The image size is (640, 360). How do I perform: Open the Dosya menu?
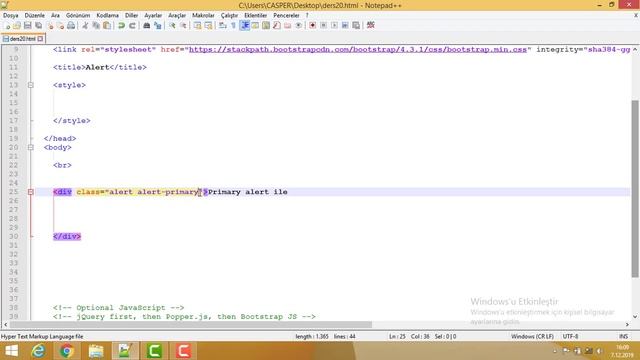tap(11, 15)
